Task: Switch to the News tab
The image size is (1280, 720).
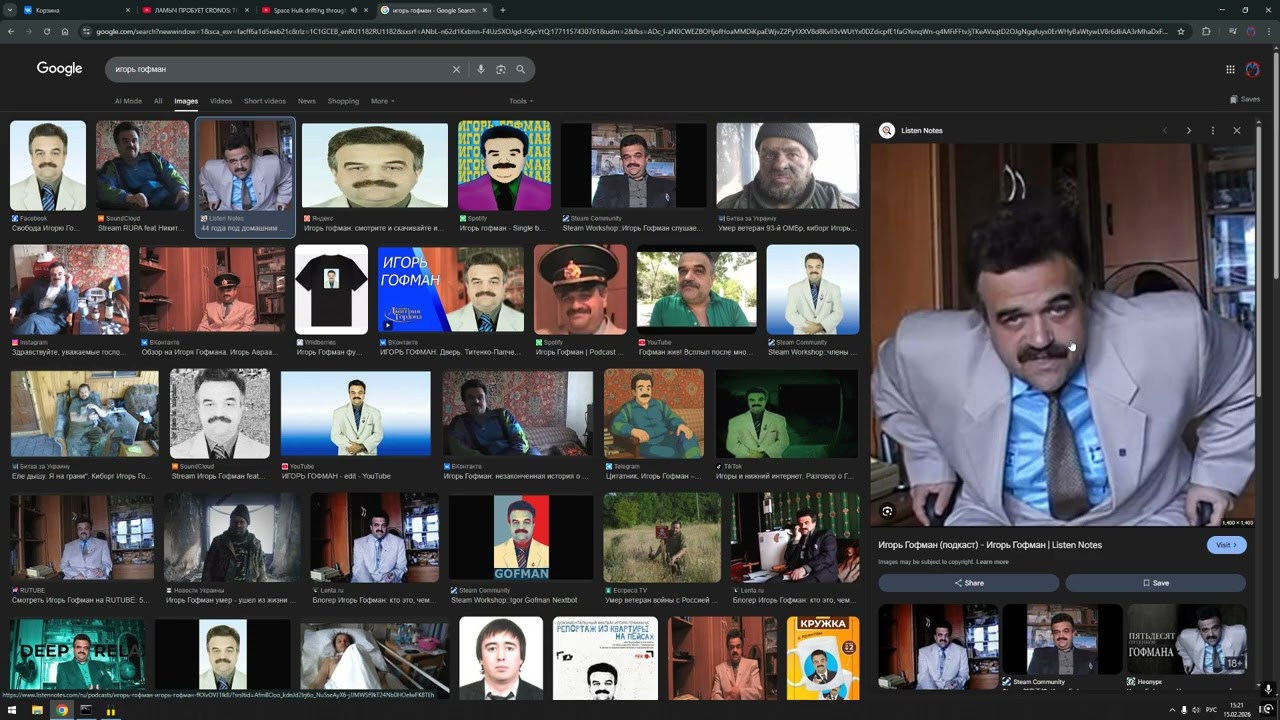Action: (x=306, y=101)
